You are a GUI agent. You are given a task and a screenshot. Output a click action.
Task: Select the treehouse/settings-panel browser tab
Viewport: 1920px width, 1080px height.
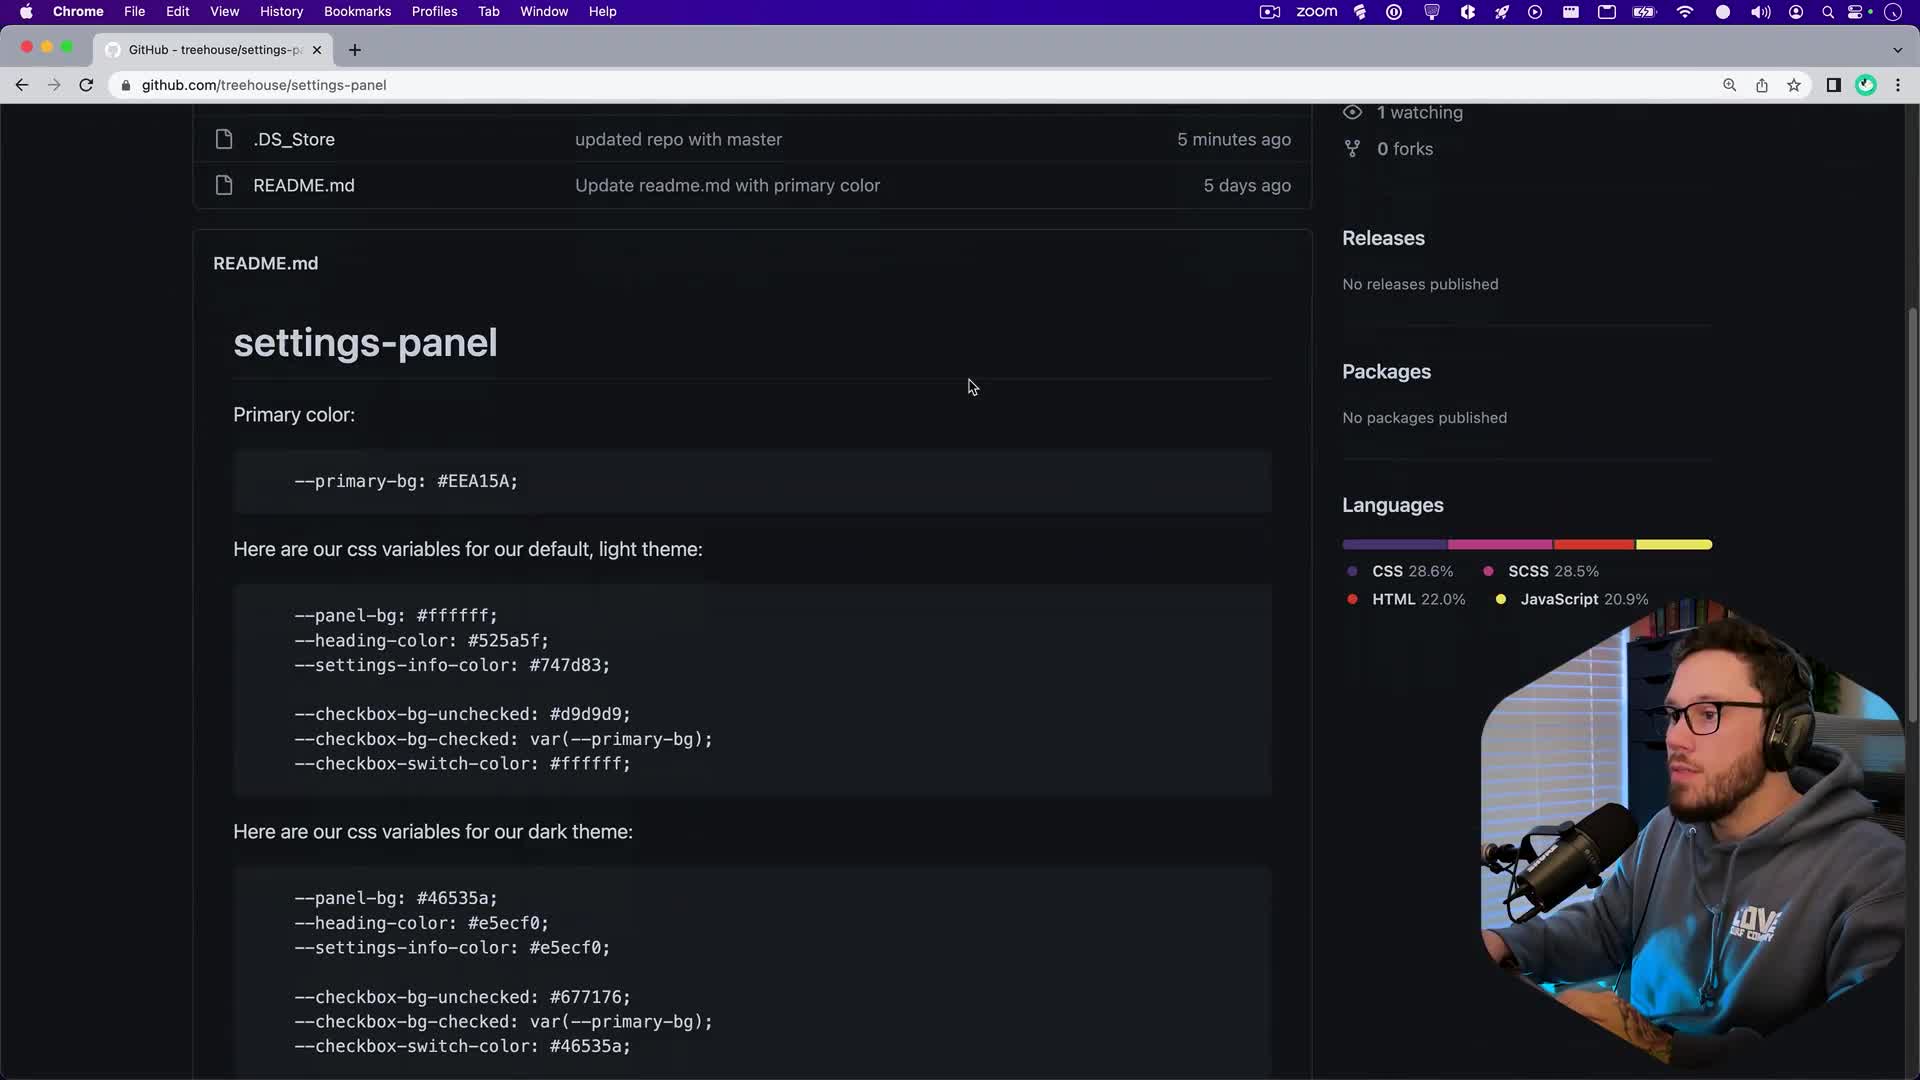click(x=205, y=50)
